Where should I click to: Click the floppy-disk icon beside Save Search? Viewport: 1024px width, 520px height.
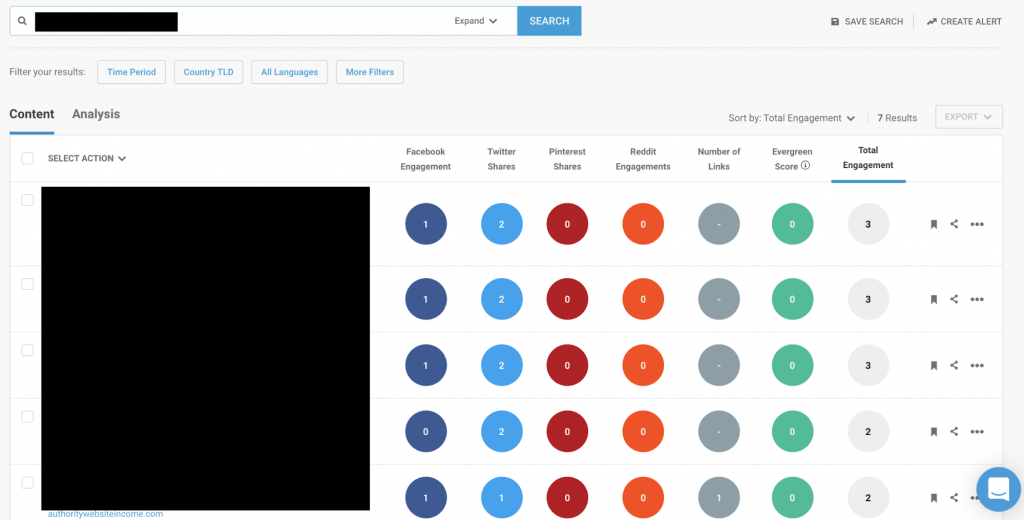pyautogui.click(x=835, y=22)
